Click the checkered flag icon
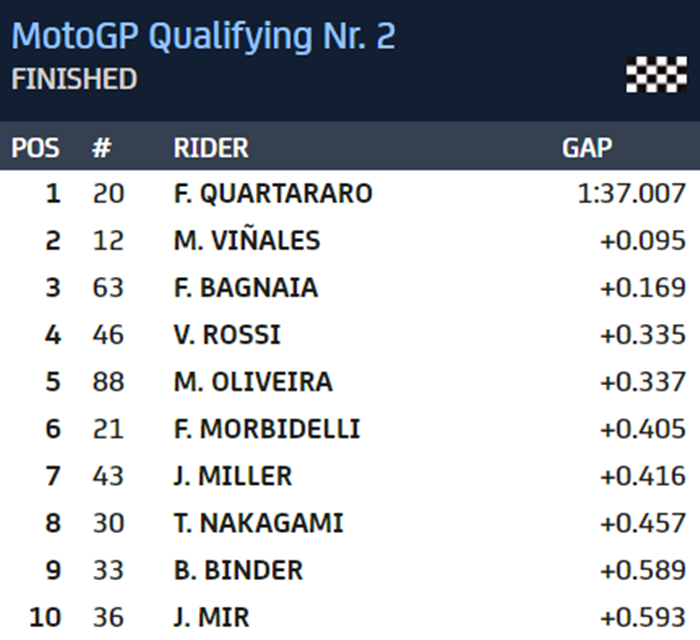The image size is (700, 640). pos(656,75)
